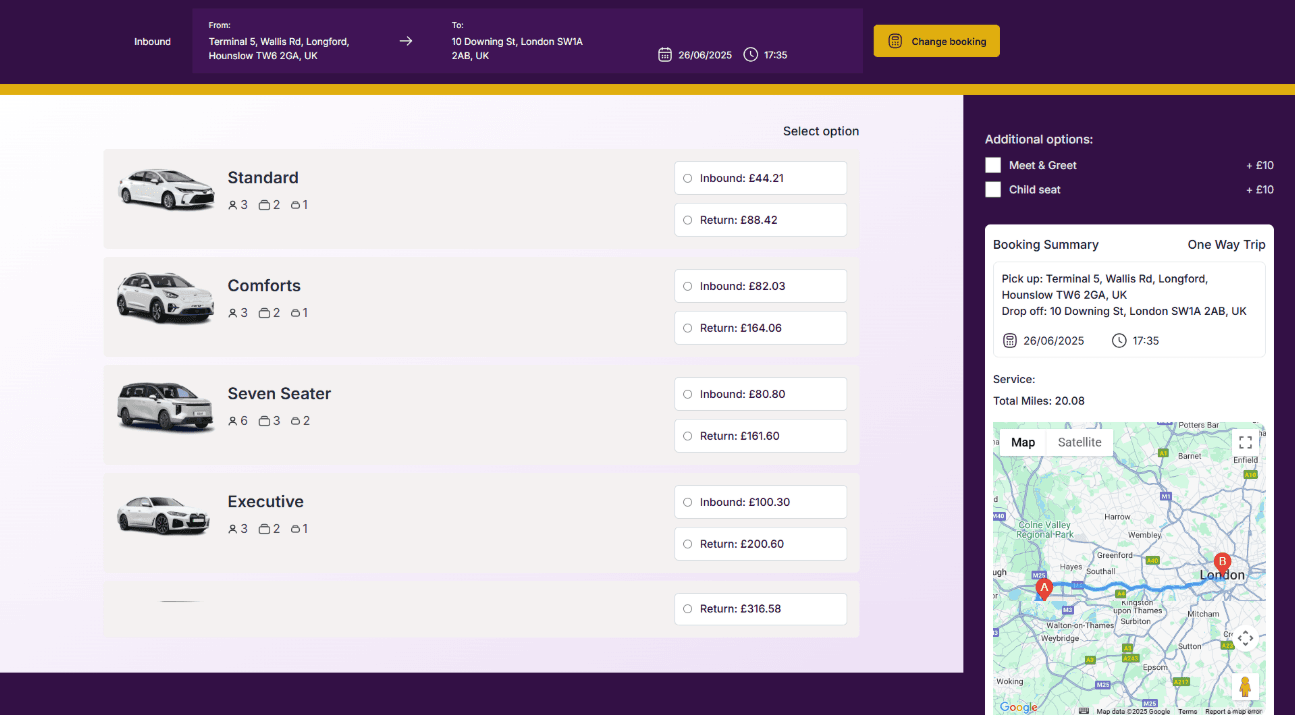1295x715 pixels.
Task: Choose Comforts Return £164.06 option
Action: 687,328
